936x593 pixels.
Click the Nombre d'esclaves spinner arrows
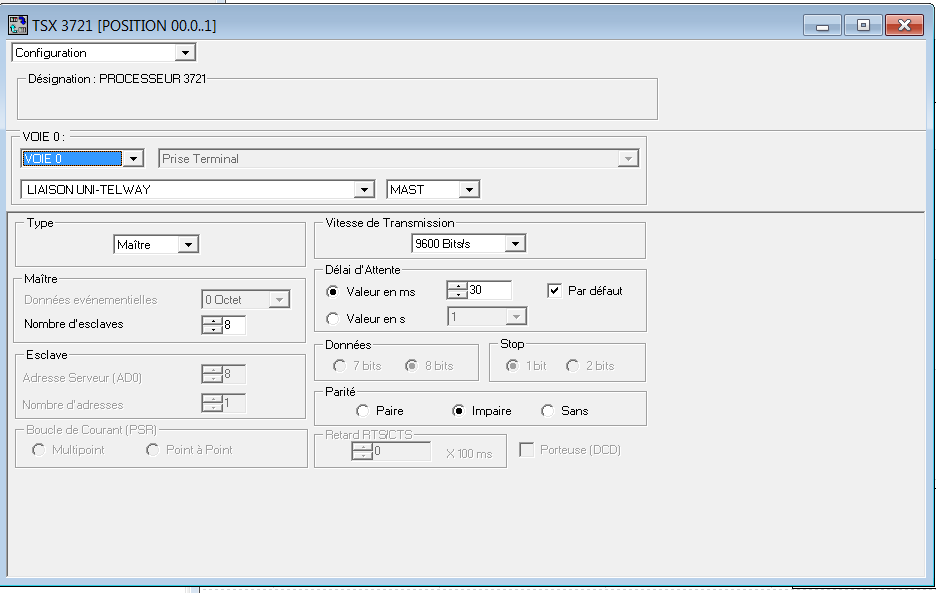pyautogui.click(x=211, y=324)
